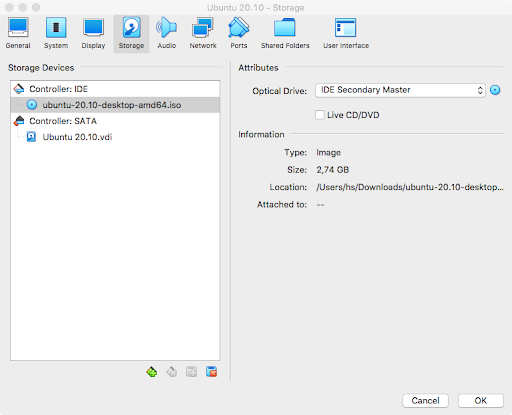This screenshot has width=512, height=415.
Task: Select ubuntu-20.10-desktop-amd64.iso entry
Action: 115,105
